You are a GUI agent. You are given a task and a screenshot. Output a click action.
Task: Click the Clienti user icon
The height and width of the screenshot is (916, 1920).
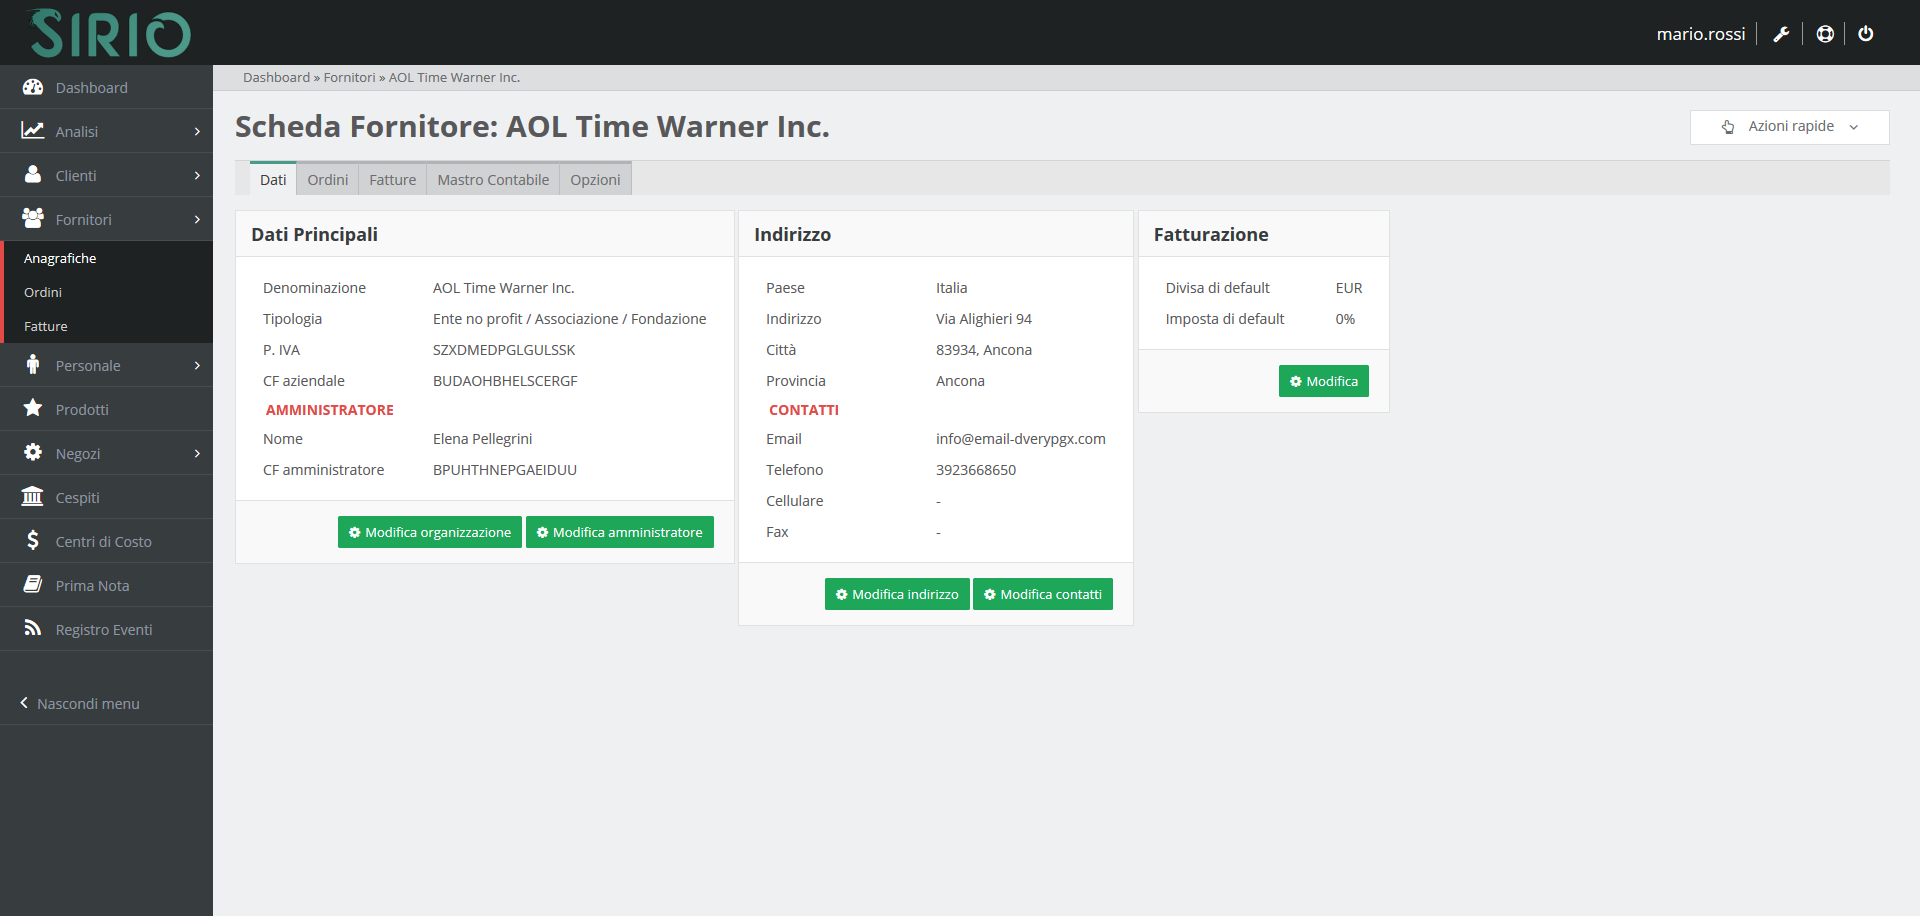coord(33,175)
